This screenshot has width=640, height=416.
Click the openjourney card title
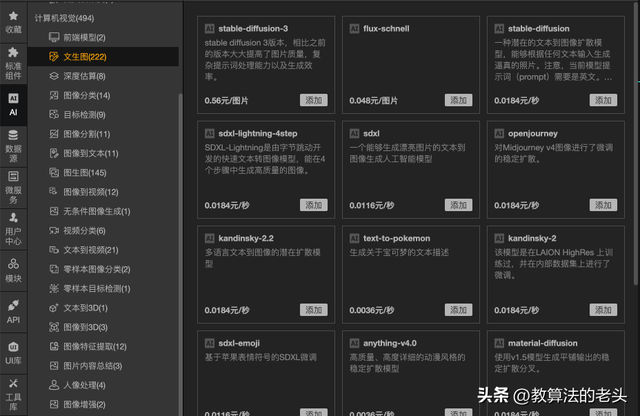point(533,133)
